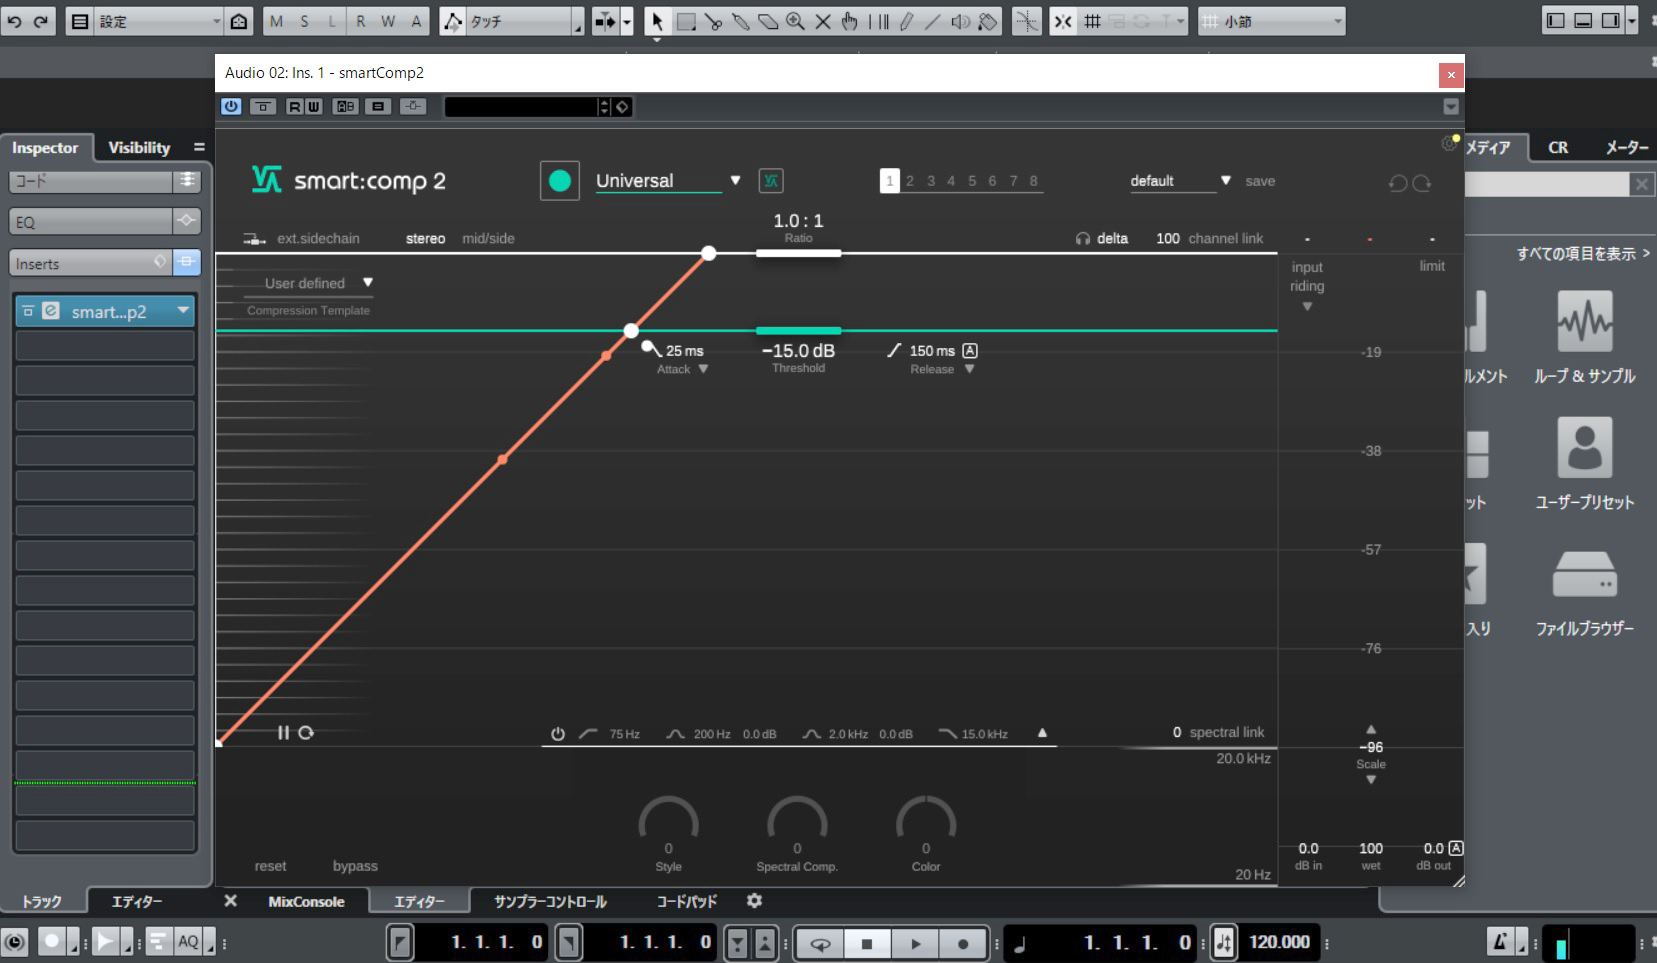Open the sampler control tab in the lower zone
The height and width of the screenshot is (963, 1657).
(x=550, y=901)
